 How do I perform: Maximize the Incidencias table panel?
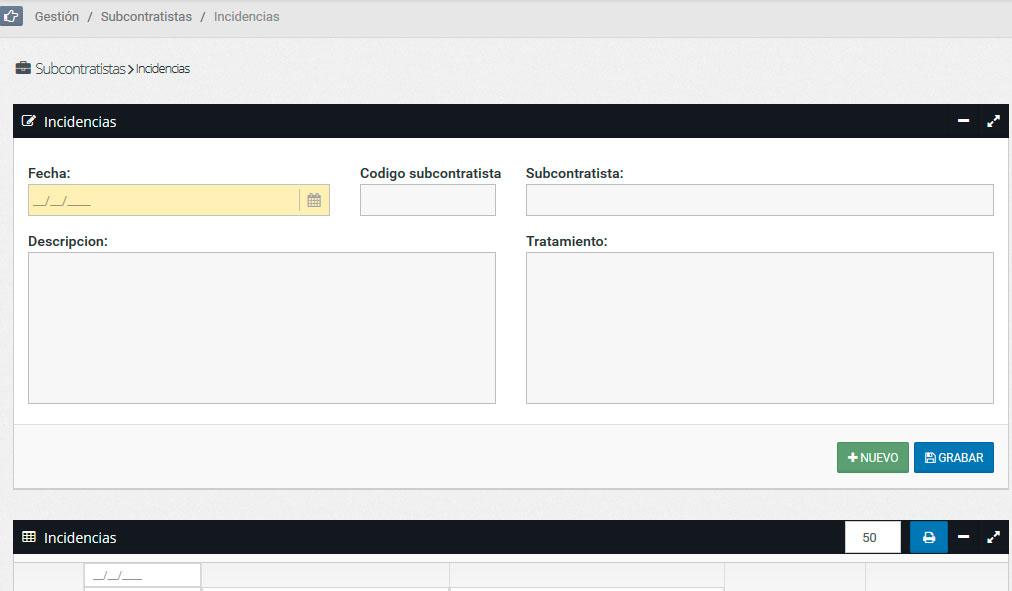993,537
